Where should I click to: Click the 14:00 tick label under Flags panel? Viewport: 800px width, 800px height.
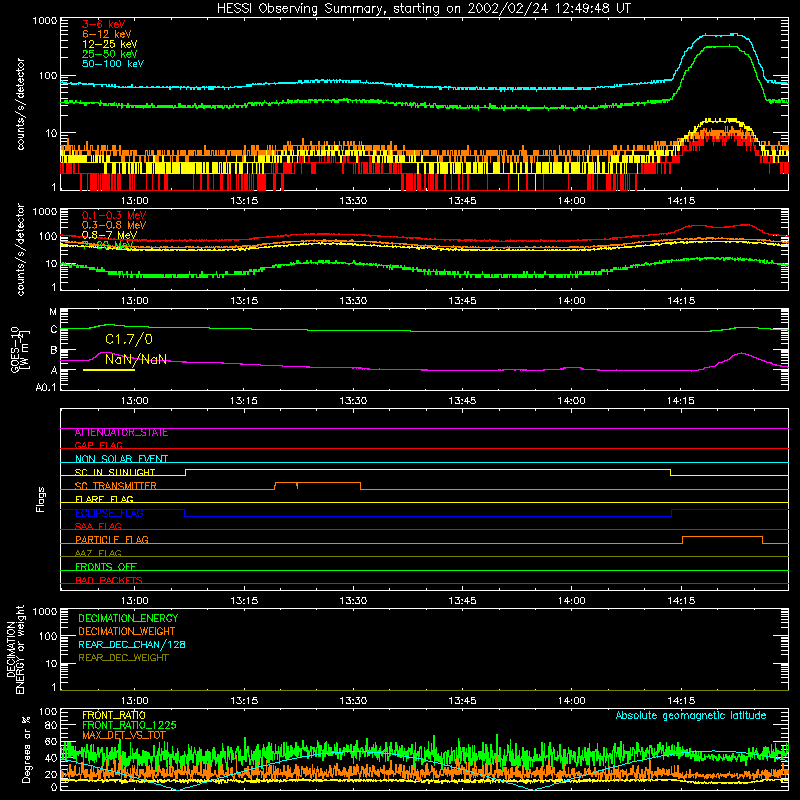point(571,601)
